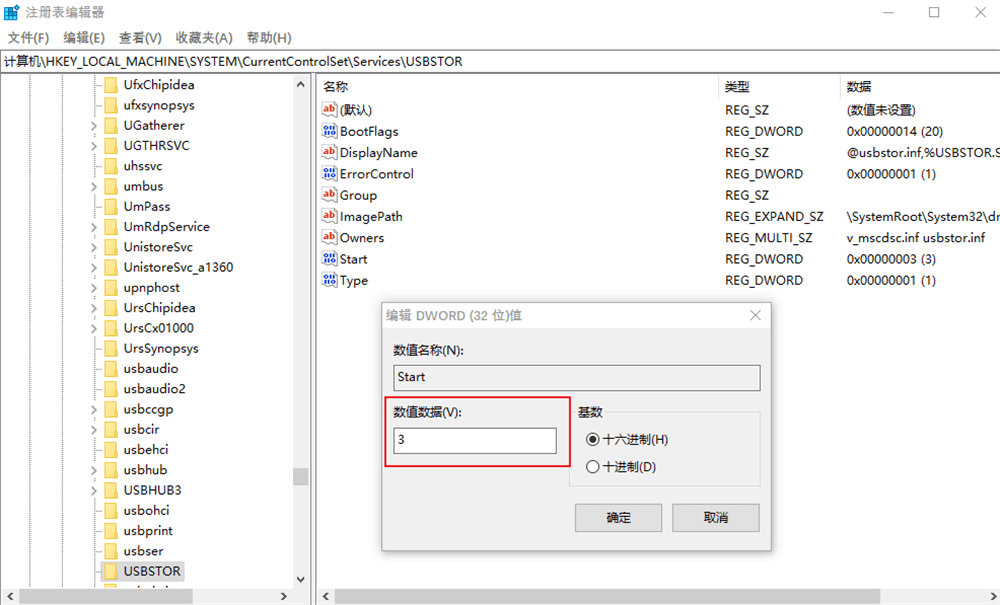Select the 十进制(D) decimal radio button
The width and height of the screenshot is (1000, 605).
pos(593,466)
